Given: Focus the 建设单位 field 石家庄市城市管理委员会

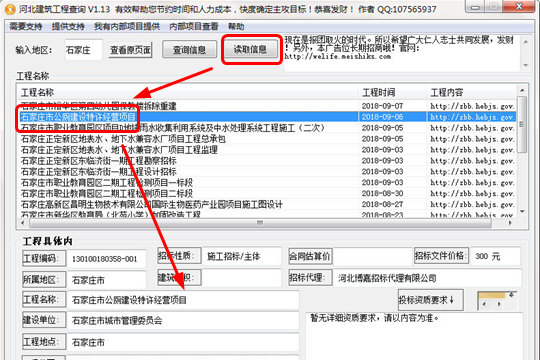Looking at the screenshot, I should click(x=183, y=321).
